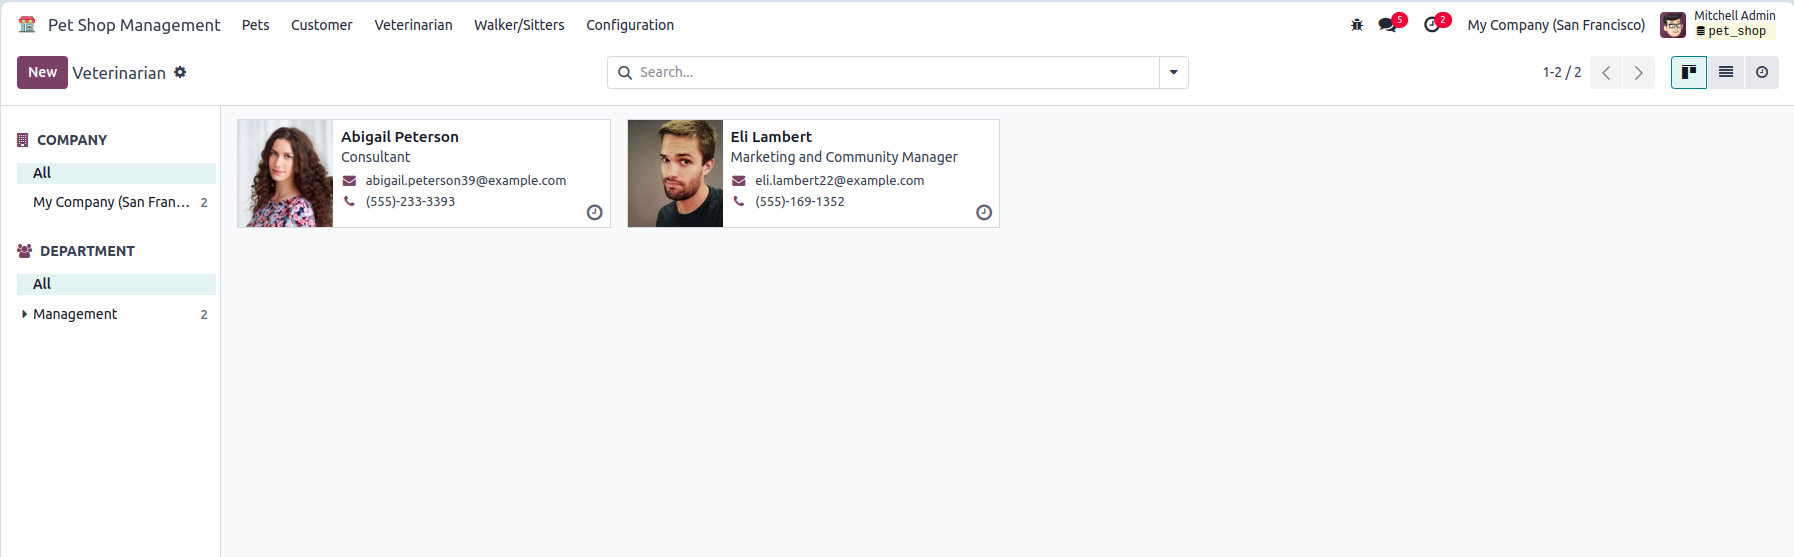Click into the Search field
This screenshot has height=557, width=1794.
point(896,72)
